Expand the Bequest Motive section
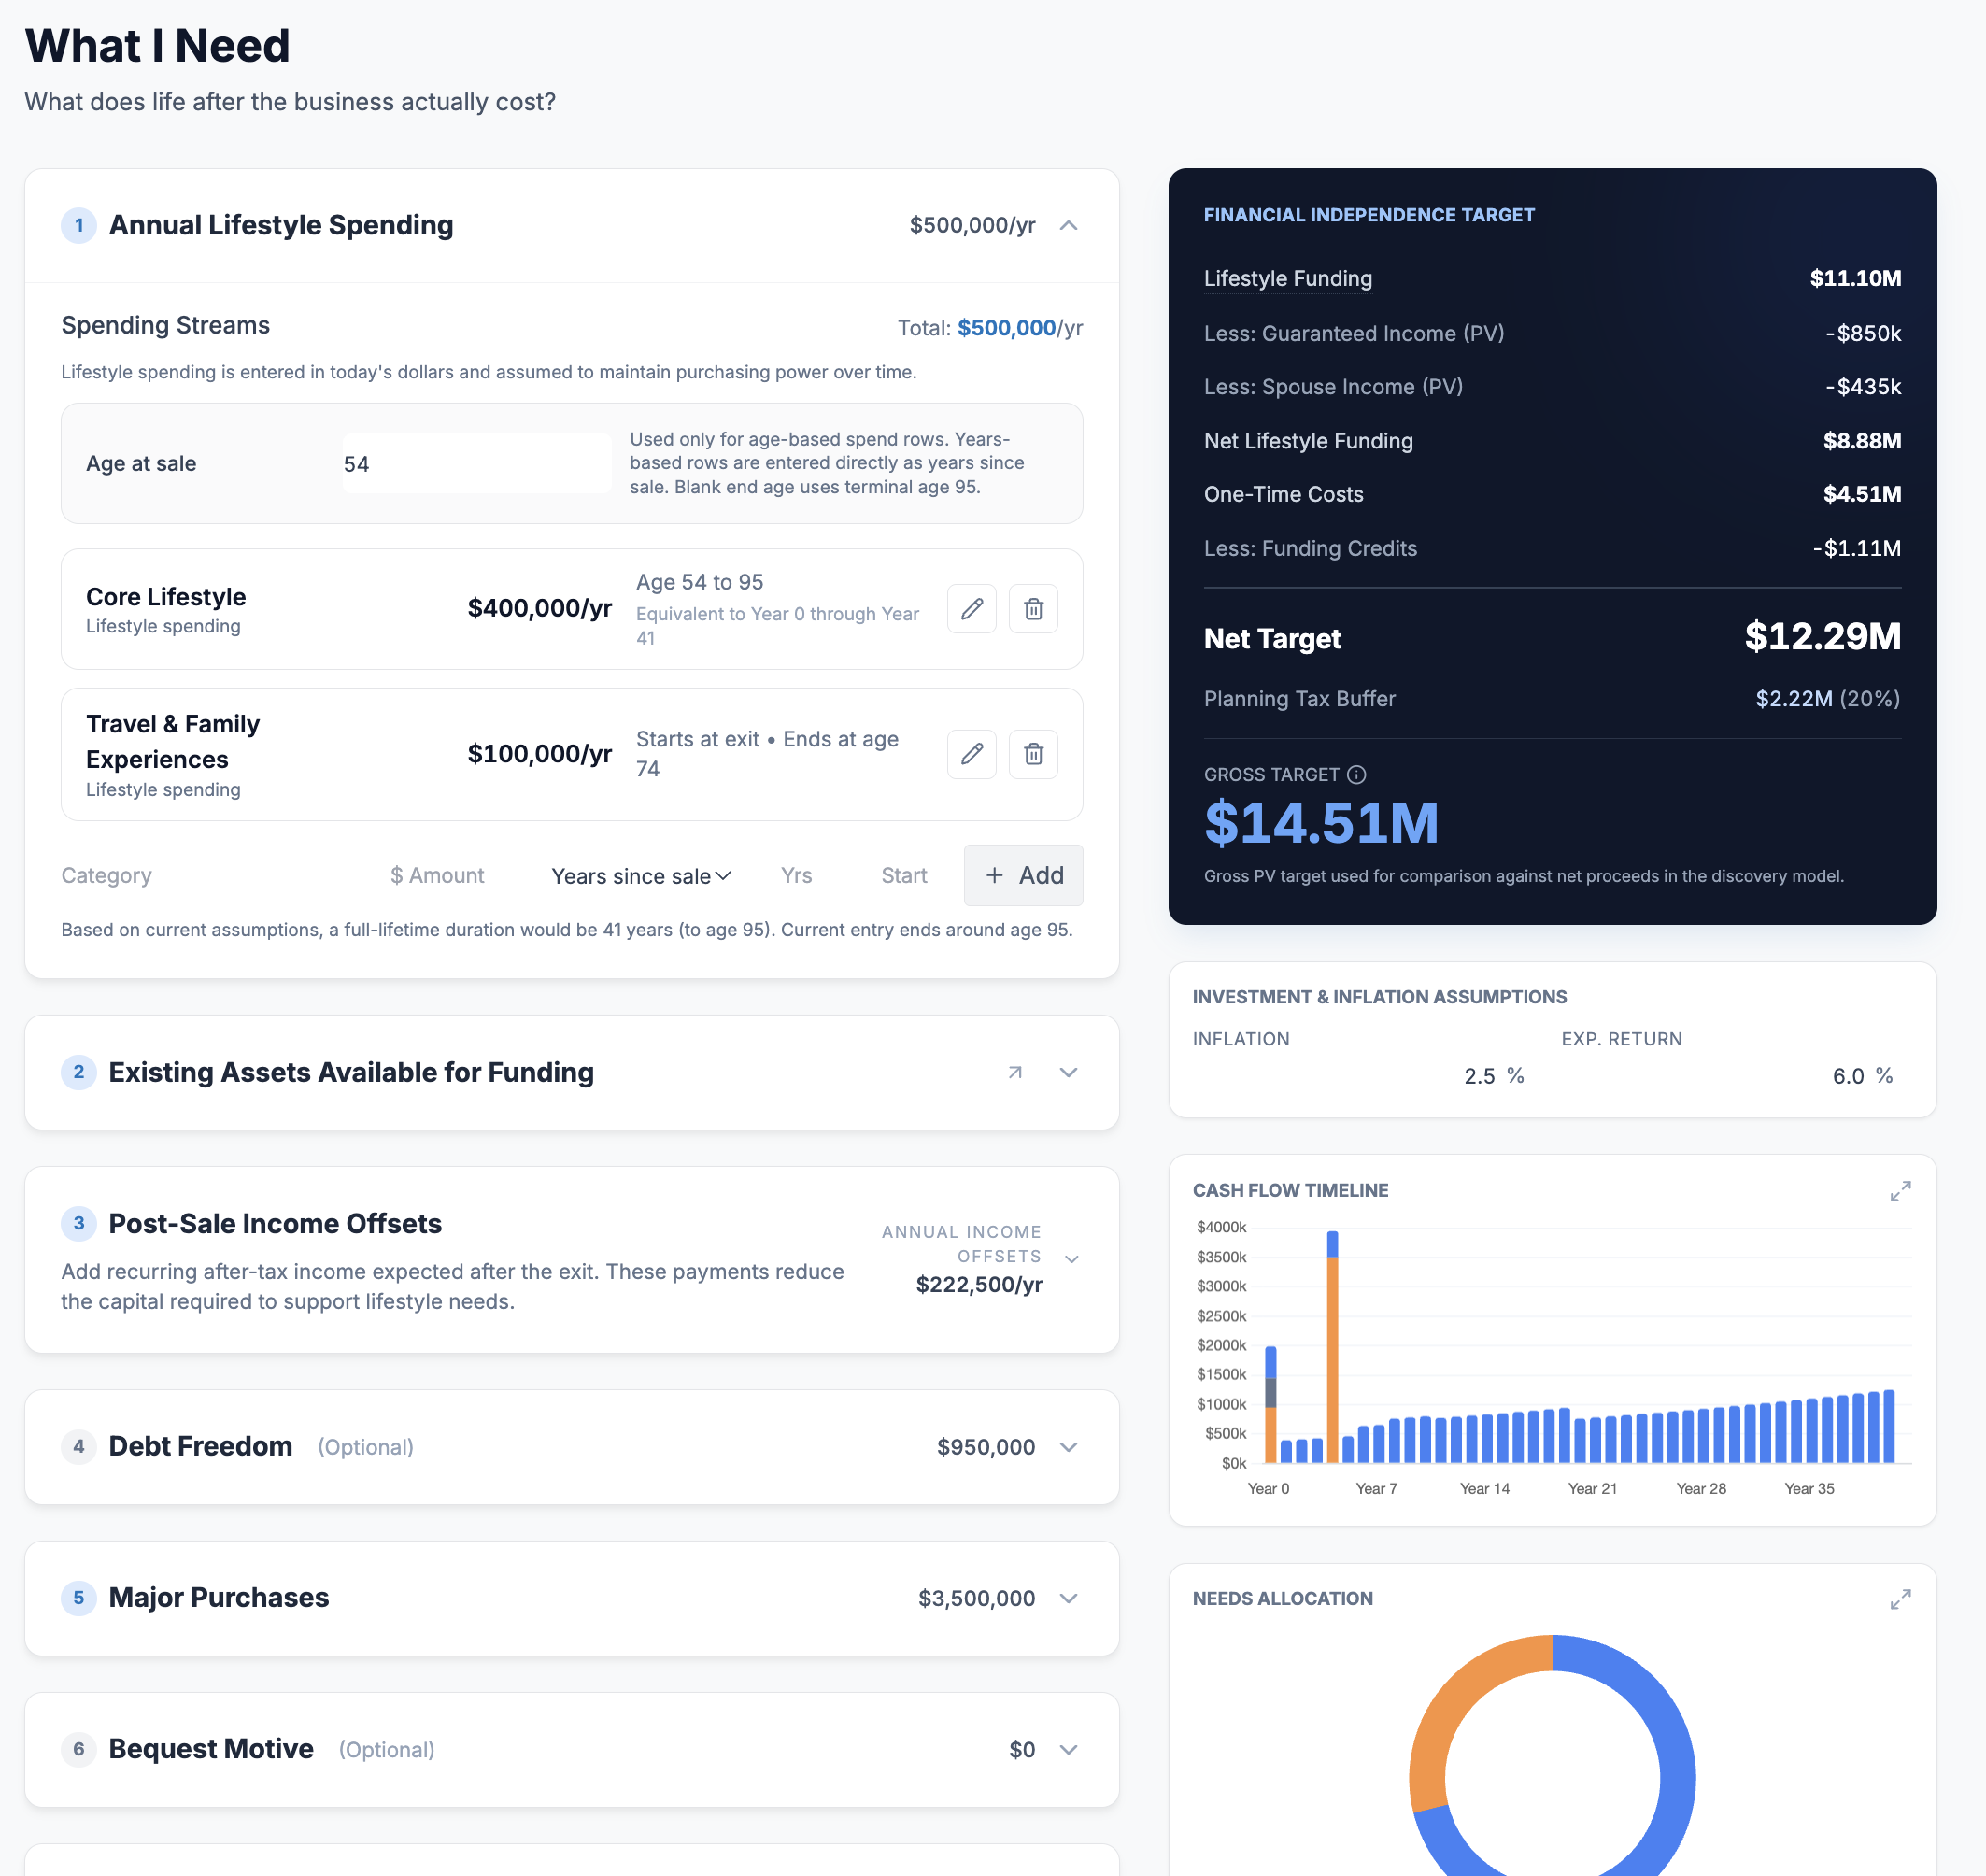This screenshot has width=1986, height=1876. (1068, 1749)
